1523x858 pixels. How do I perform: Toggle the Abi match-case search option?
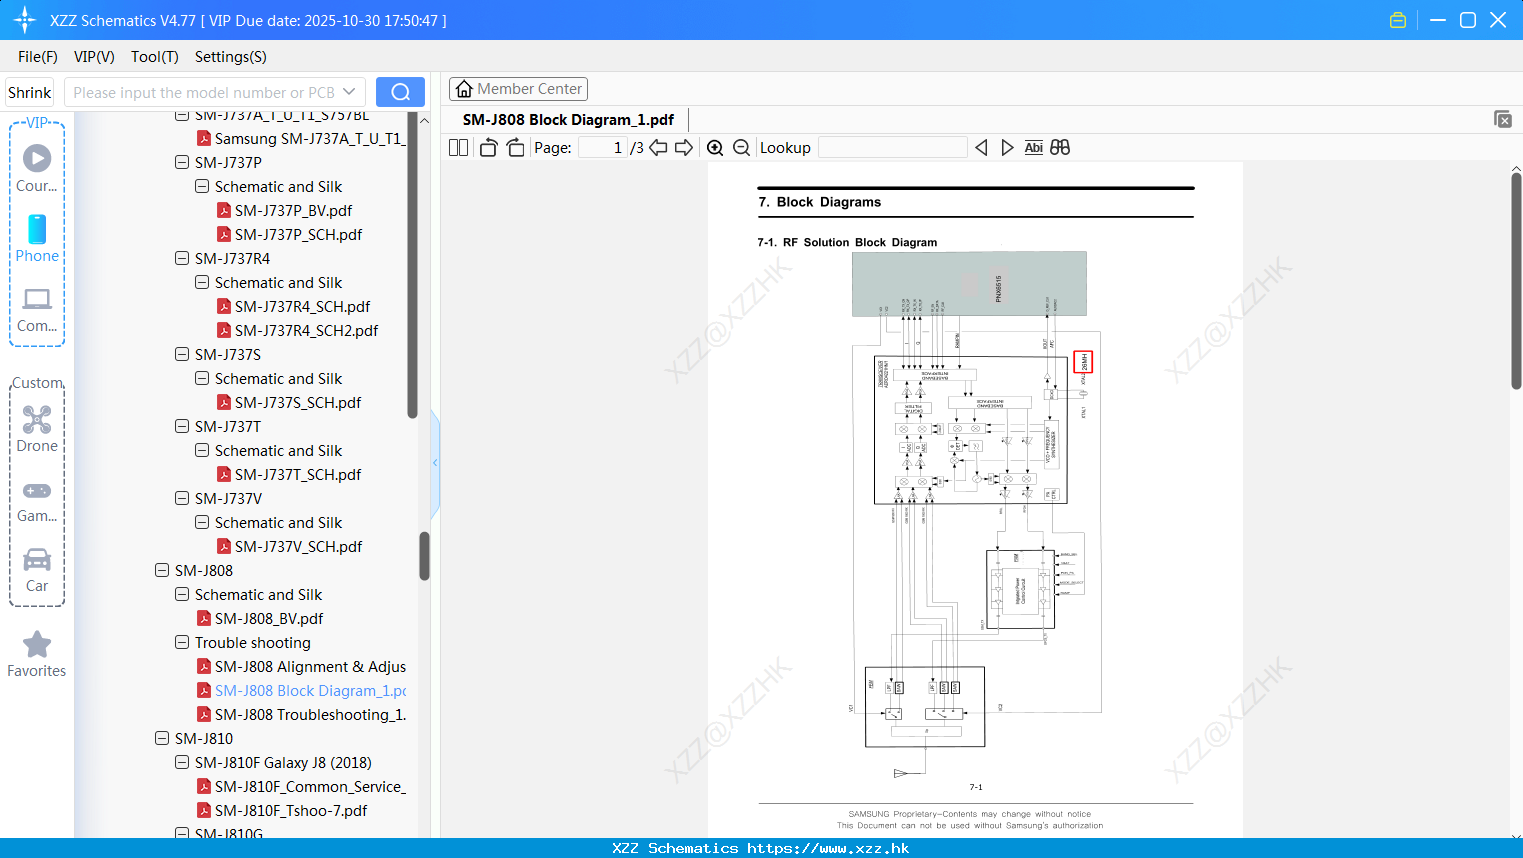(x=1033, y=147)
